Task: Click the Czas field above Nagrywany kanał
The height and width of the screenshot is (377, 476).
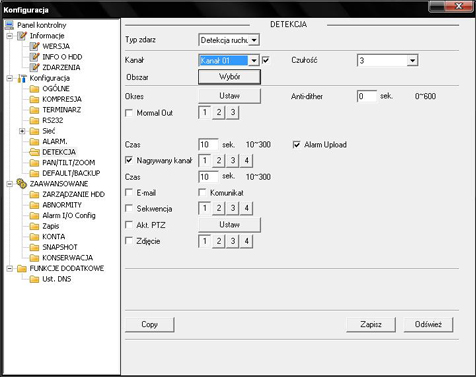Action: pos(208,145)
